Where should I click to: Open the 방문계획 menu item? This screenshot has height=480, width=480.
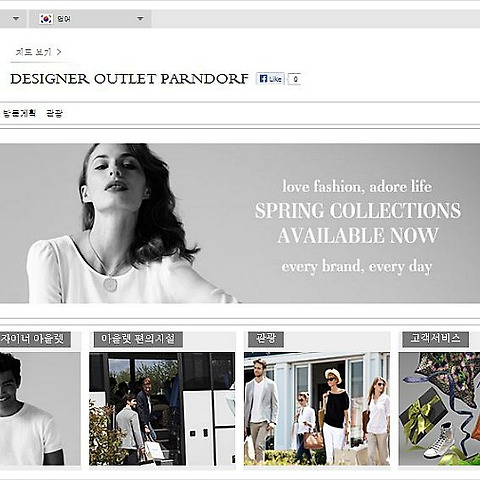pyautogui.click(x=19, y=113)
